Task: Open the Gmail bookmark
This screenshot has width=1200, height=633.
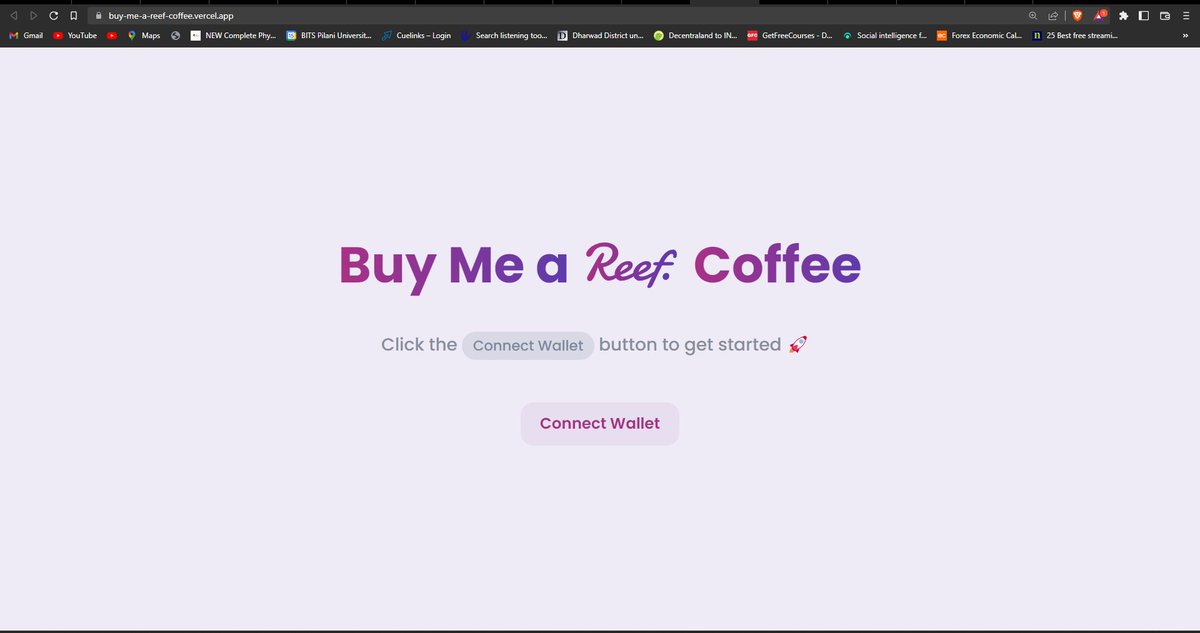Action: [x=26, y=35]
